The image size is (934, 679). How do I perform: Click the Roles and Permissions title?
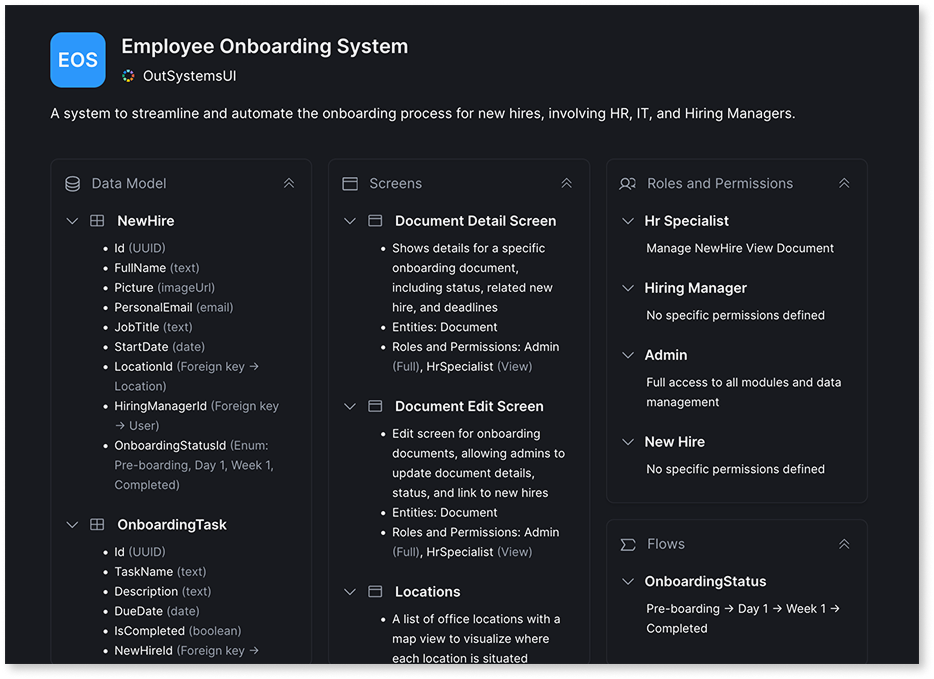pyautogui.click(x=720, y=183)
